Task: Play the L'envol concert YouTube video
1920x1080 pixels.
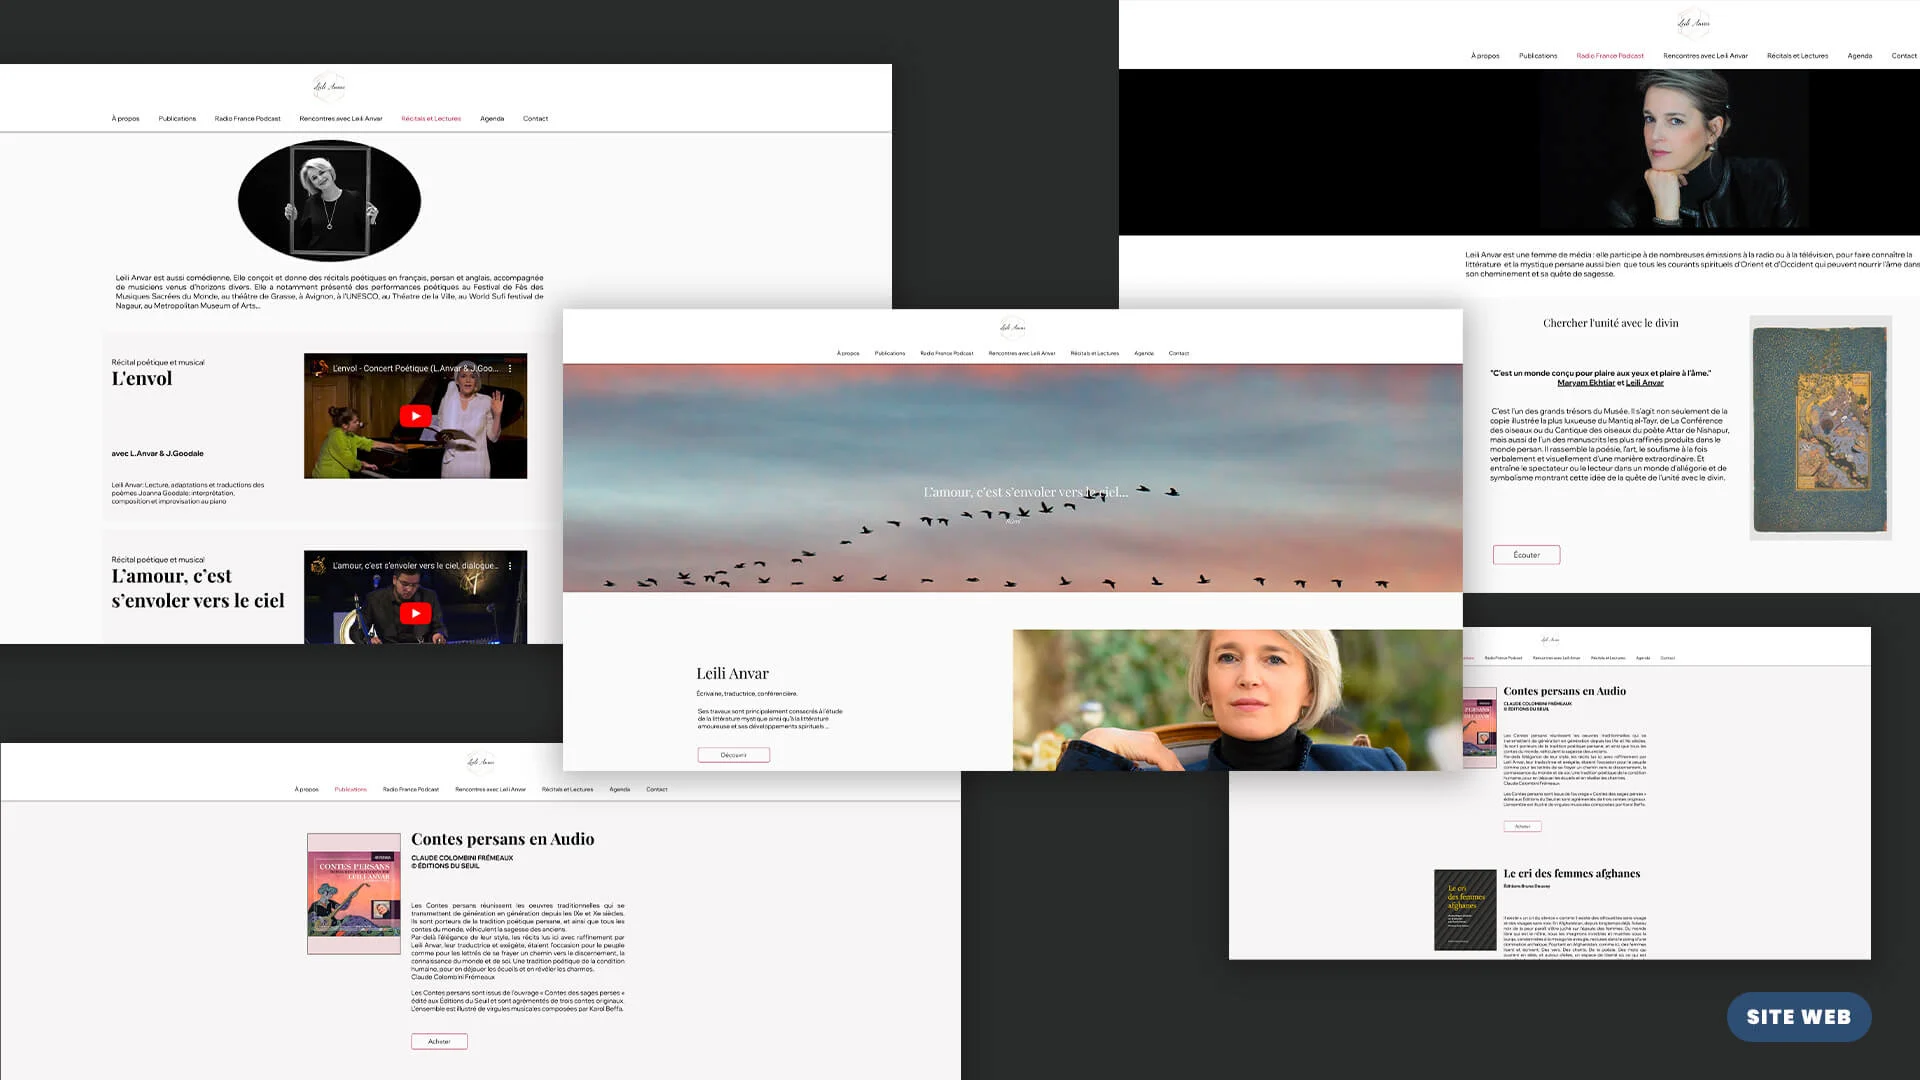Action: 415,416
